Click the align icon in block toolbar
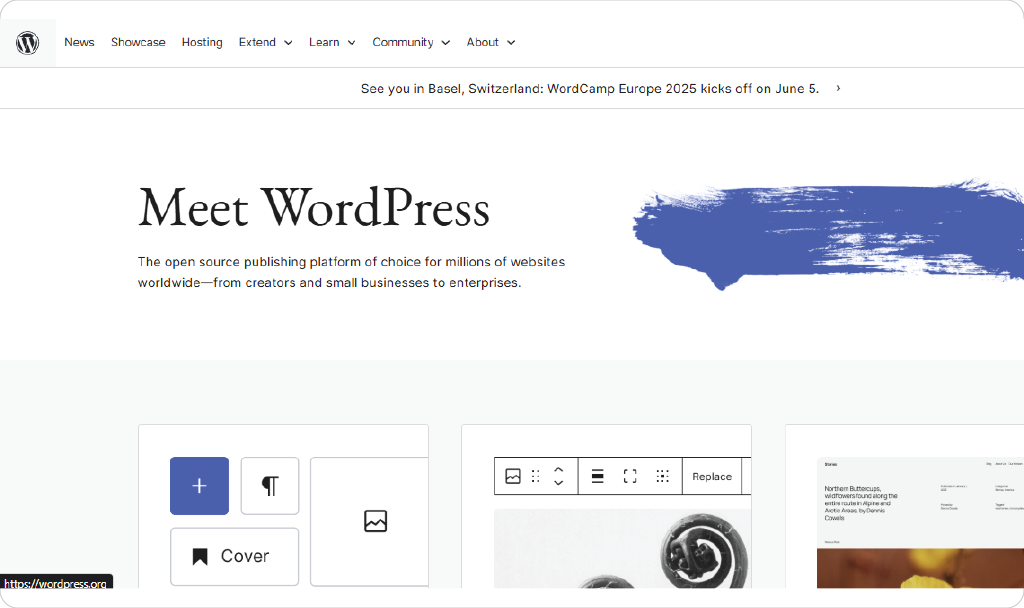The width and height of the screenshot is (1024, 608). point(597,476)
